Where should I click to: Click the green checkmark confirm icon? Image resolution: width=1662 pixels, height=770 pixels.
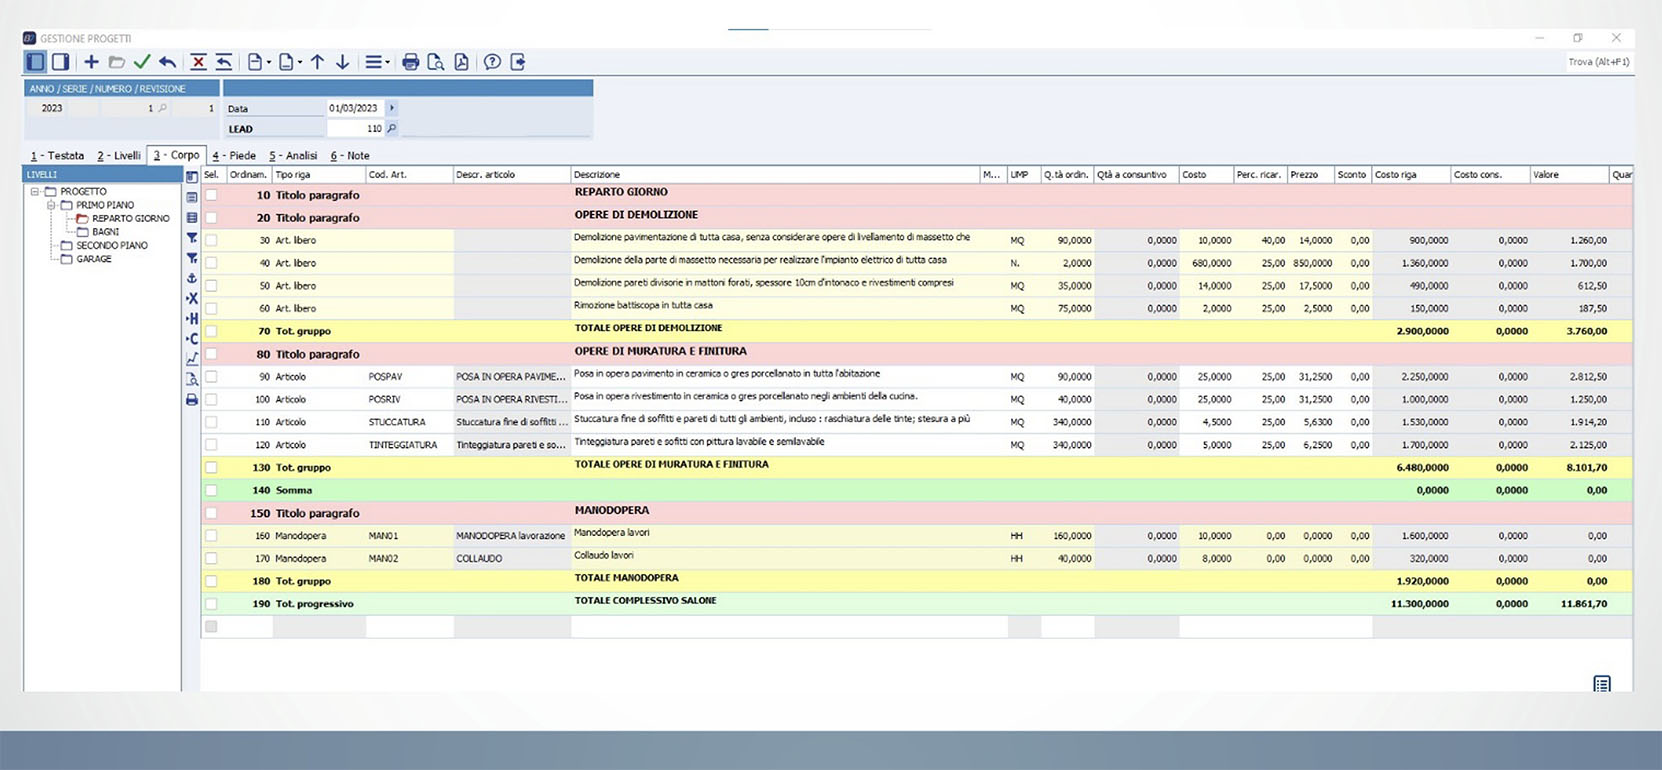[x=142, y=62]
